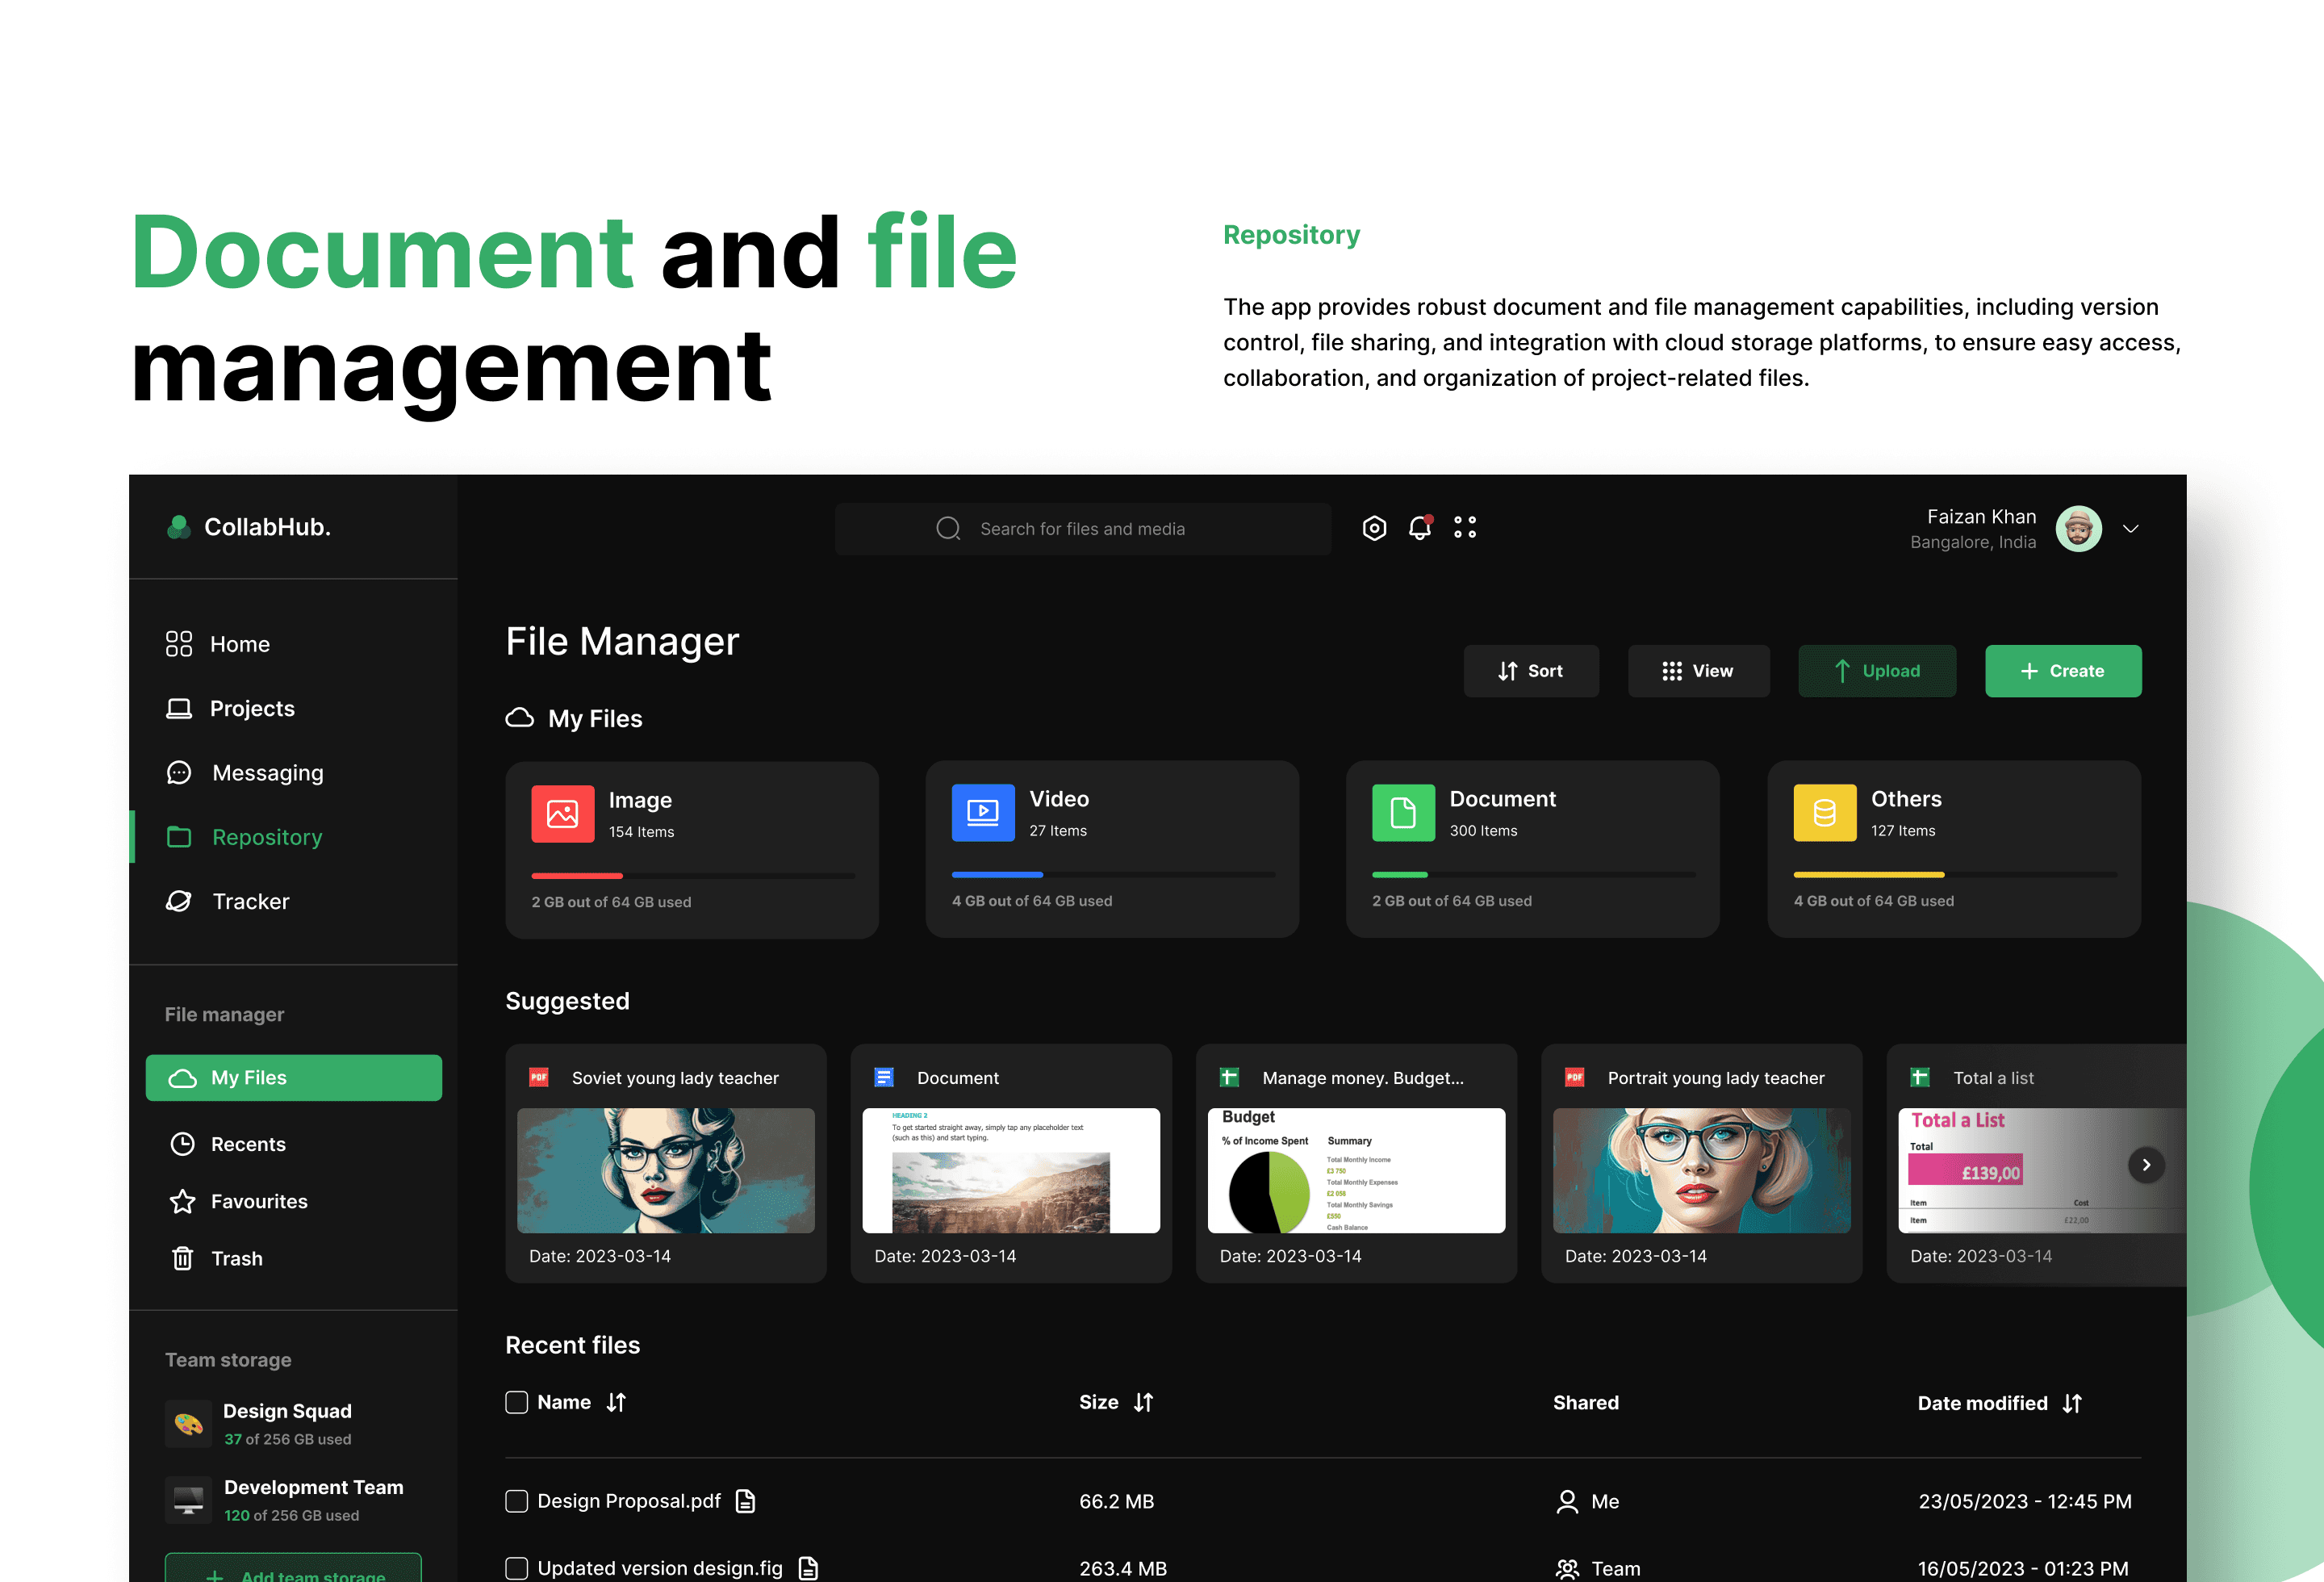Image resolution: width=2324 pixels, height=1582 pixels.
Task: Expand the Faizan Khan profile dropdown chevron
Action: [2130, 529]
